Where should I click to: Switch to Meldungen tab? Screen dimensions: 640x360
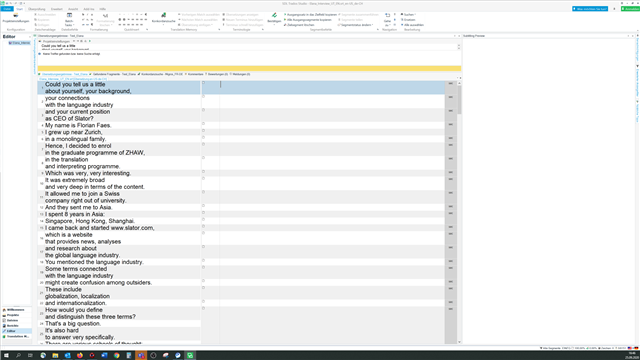point(240,74)
